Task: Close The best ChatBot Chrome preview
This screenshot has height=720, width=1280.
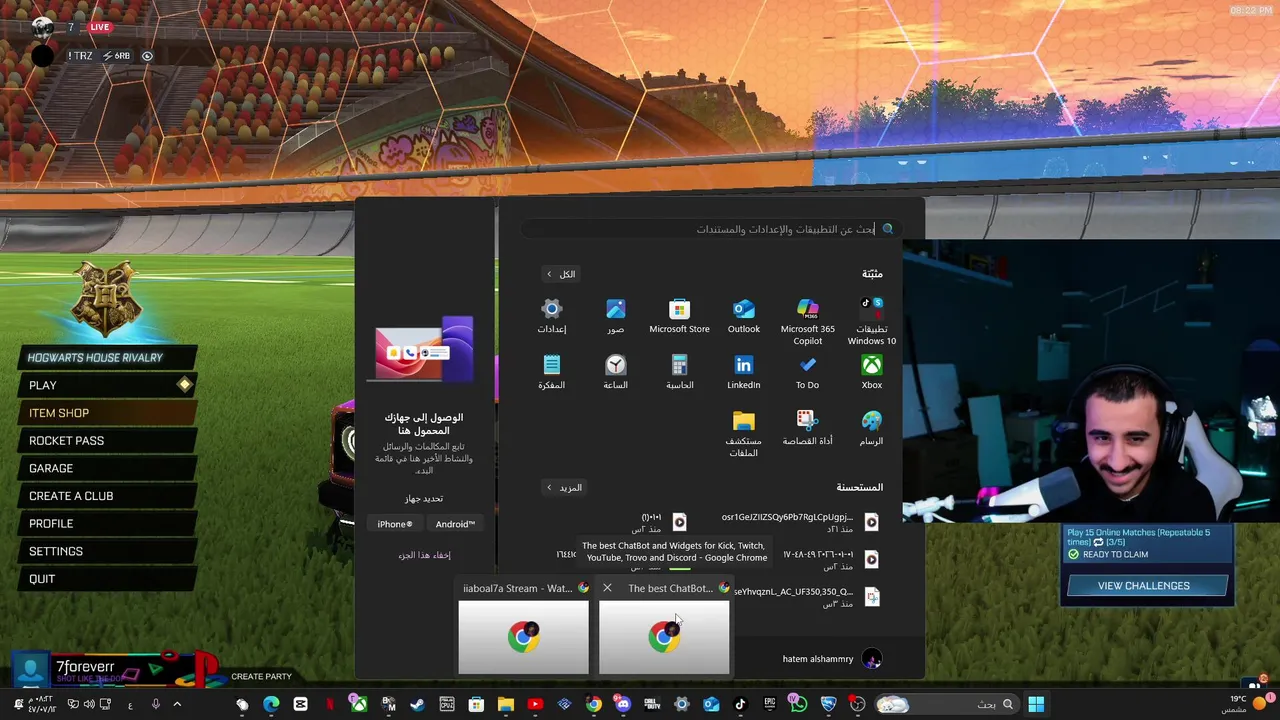Action: tap(607, 588)
